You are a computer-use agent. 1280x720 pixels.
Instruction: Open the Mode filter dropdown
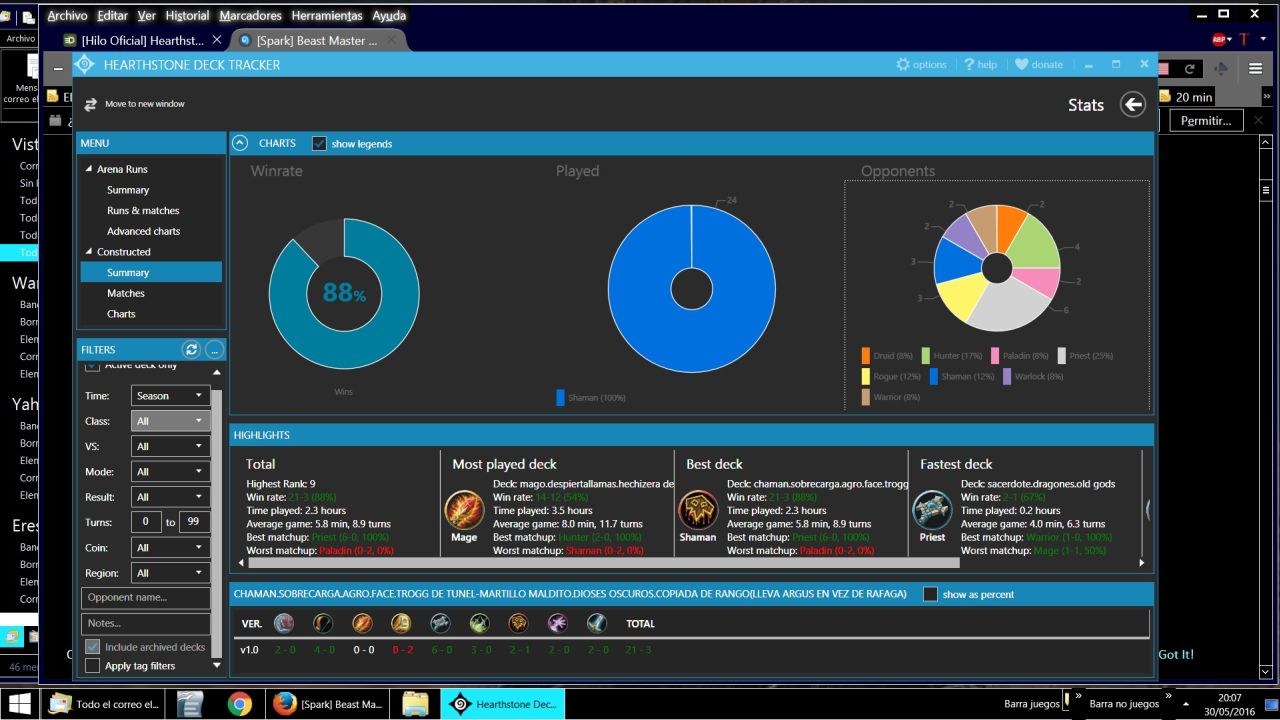tap(170, 472)
